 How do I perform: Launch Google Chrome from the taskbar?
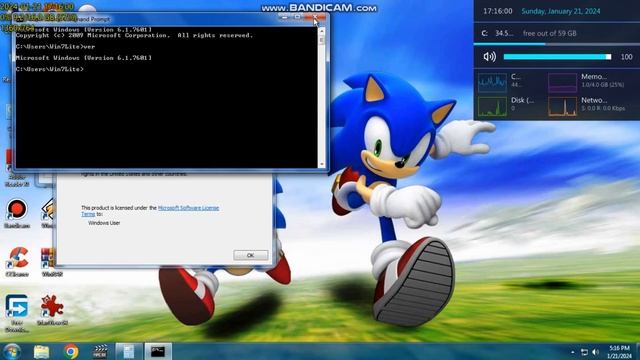tap(71, 351)
